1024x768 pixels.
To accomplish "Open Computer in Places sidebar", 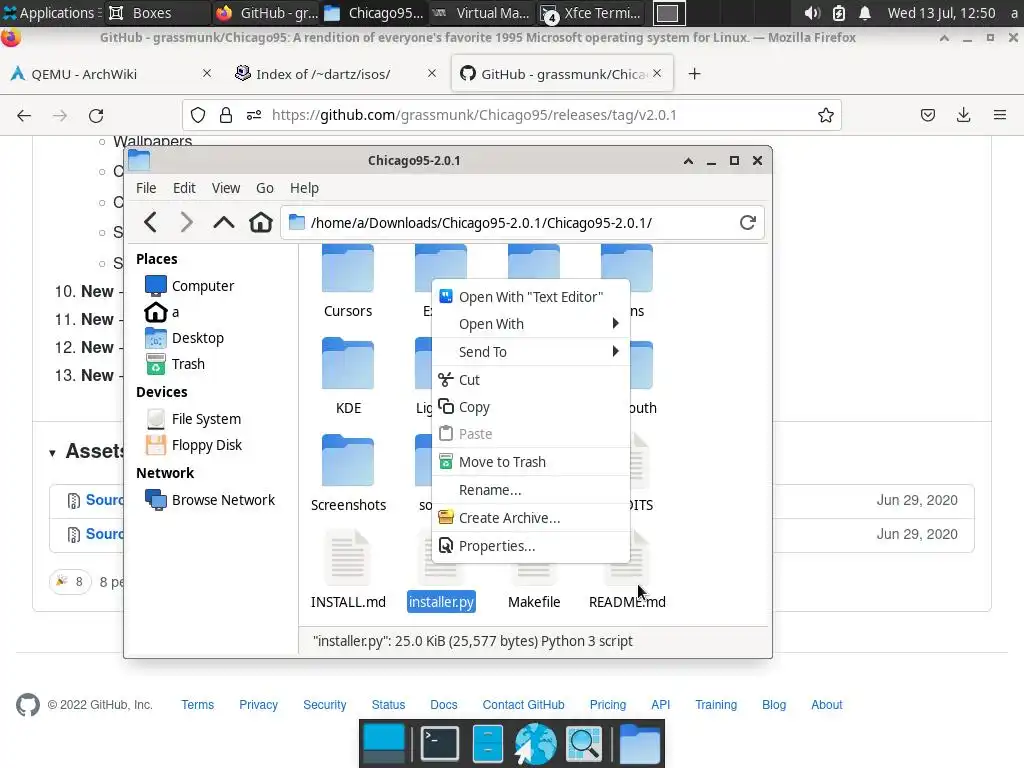I will click(x=189, y=285).
